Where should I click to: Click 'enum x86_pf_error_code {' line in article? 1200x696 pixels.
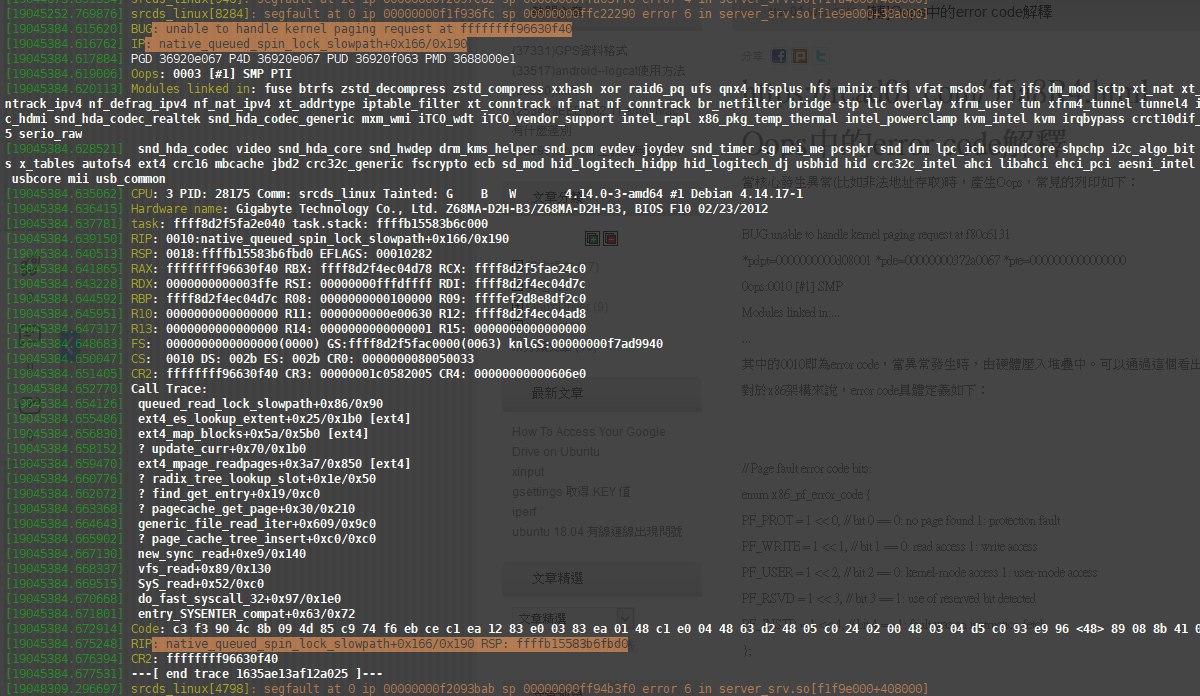(806, 494)
